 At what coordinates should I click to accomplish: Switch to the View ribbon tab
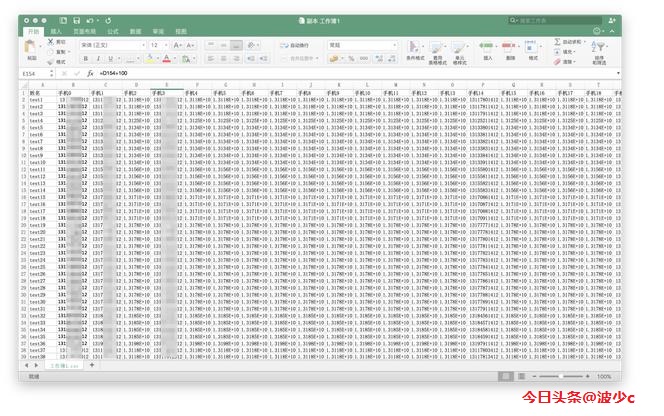[181, 31]
